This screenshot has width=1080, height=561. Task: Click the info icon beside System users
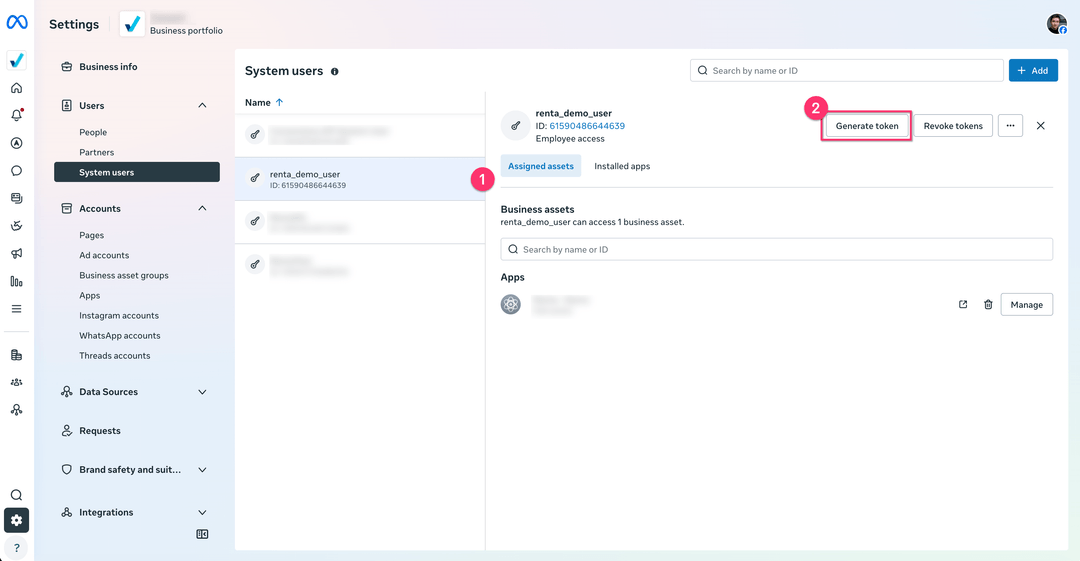[x=335, y=72]
